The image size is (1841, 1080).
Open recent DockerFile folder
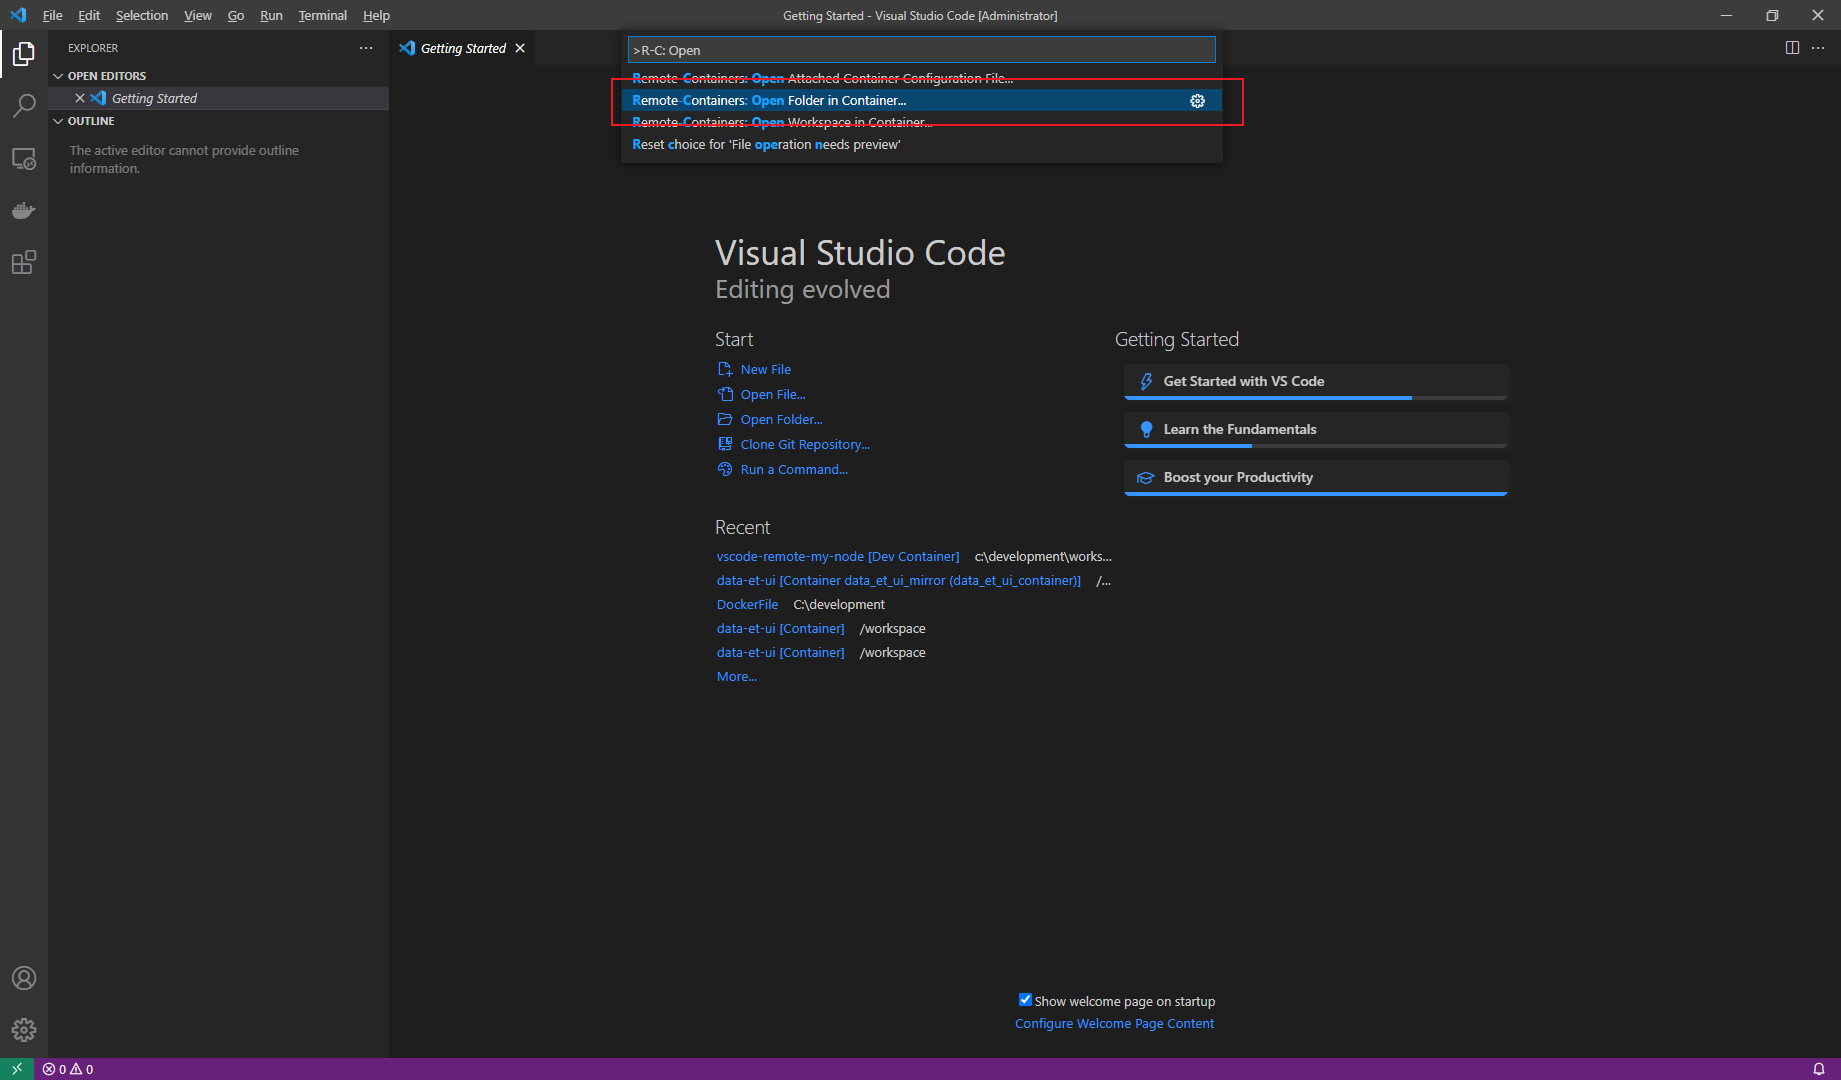click(x=747, y=604)
